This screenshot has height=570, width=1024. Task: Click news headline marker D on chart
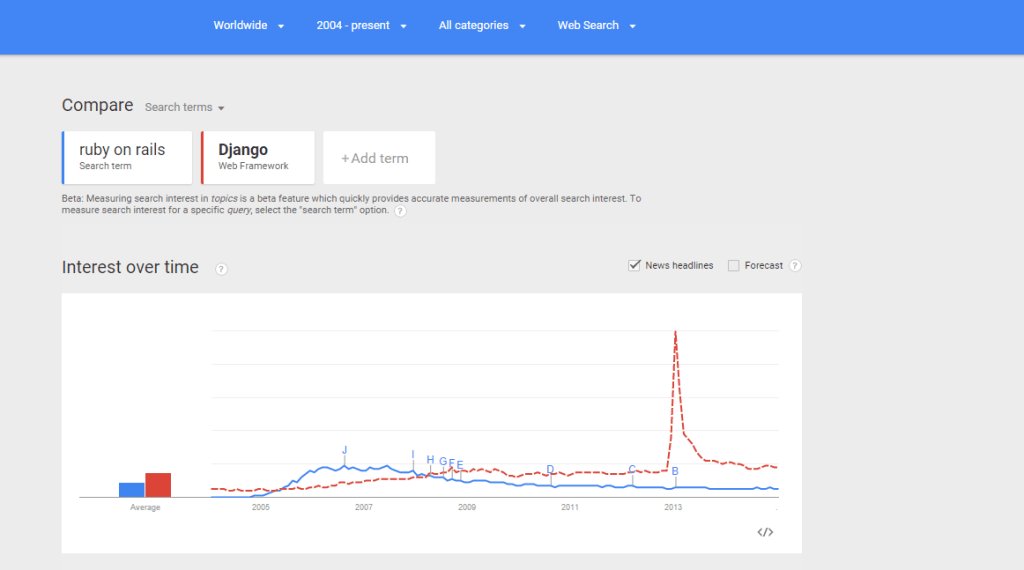550,469
